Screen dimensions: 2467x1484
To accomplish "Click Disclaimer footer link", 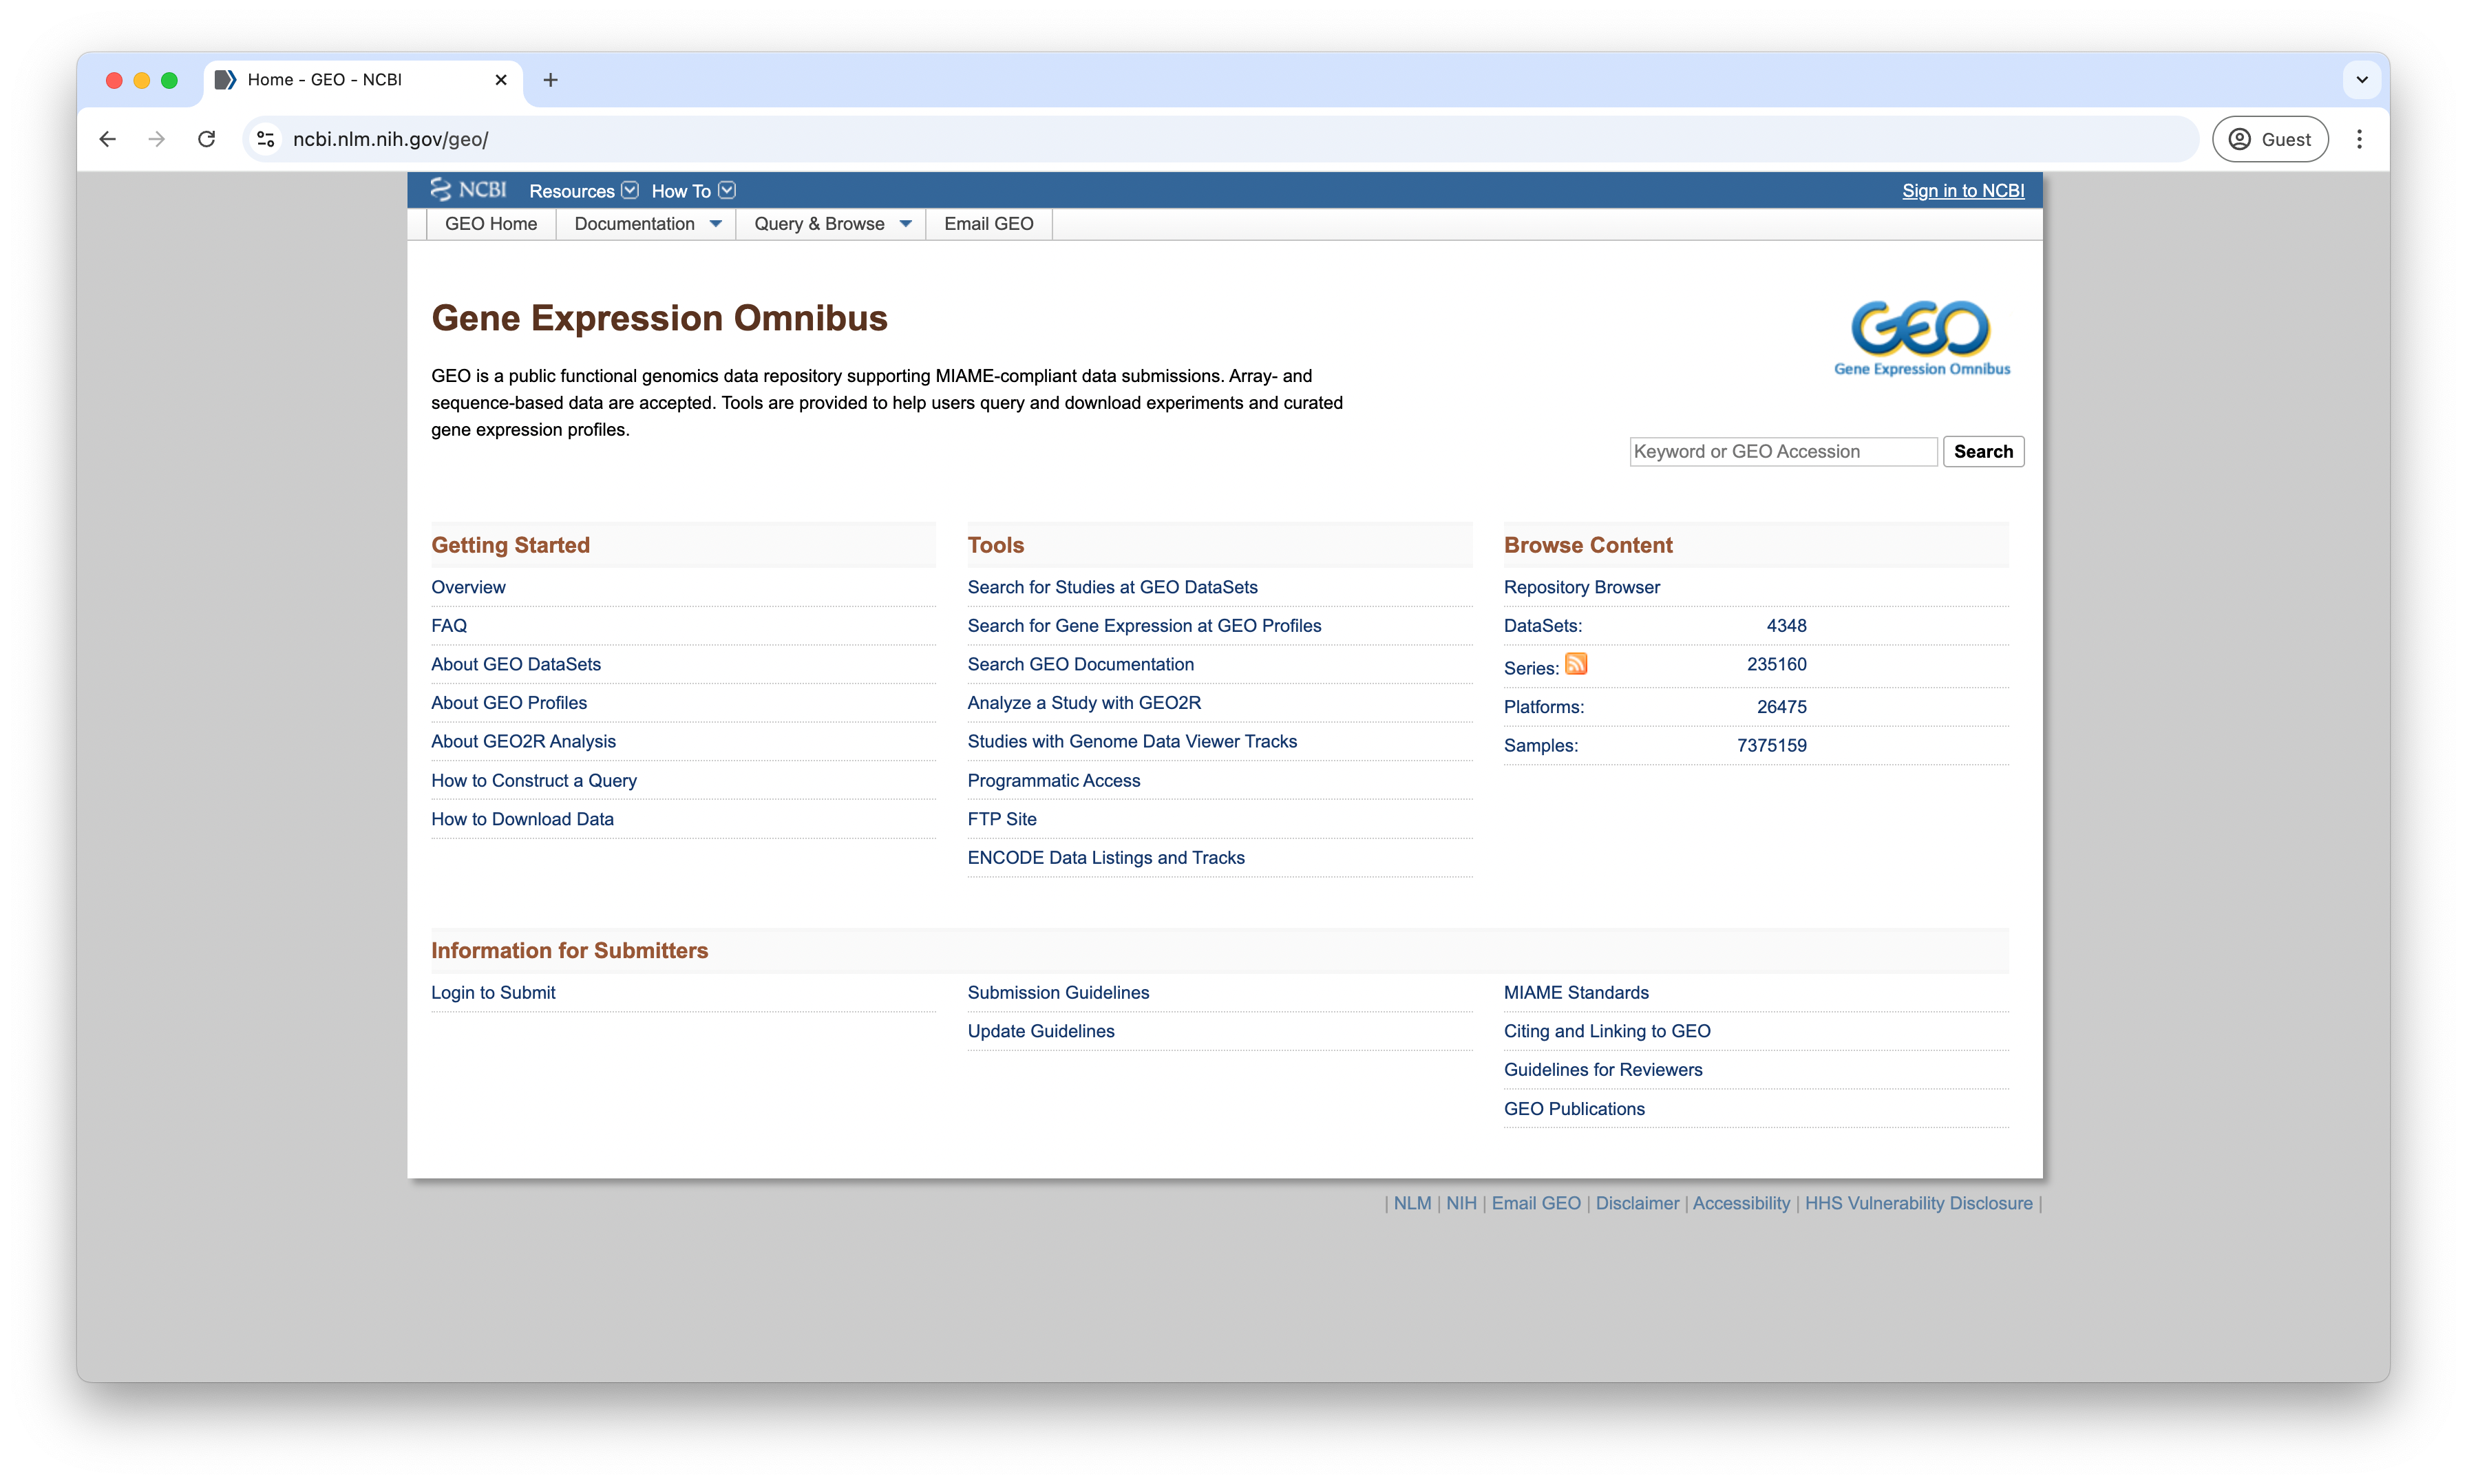I will tap(1637, 1203).
